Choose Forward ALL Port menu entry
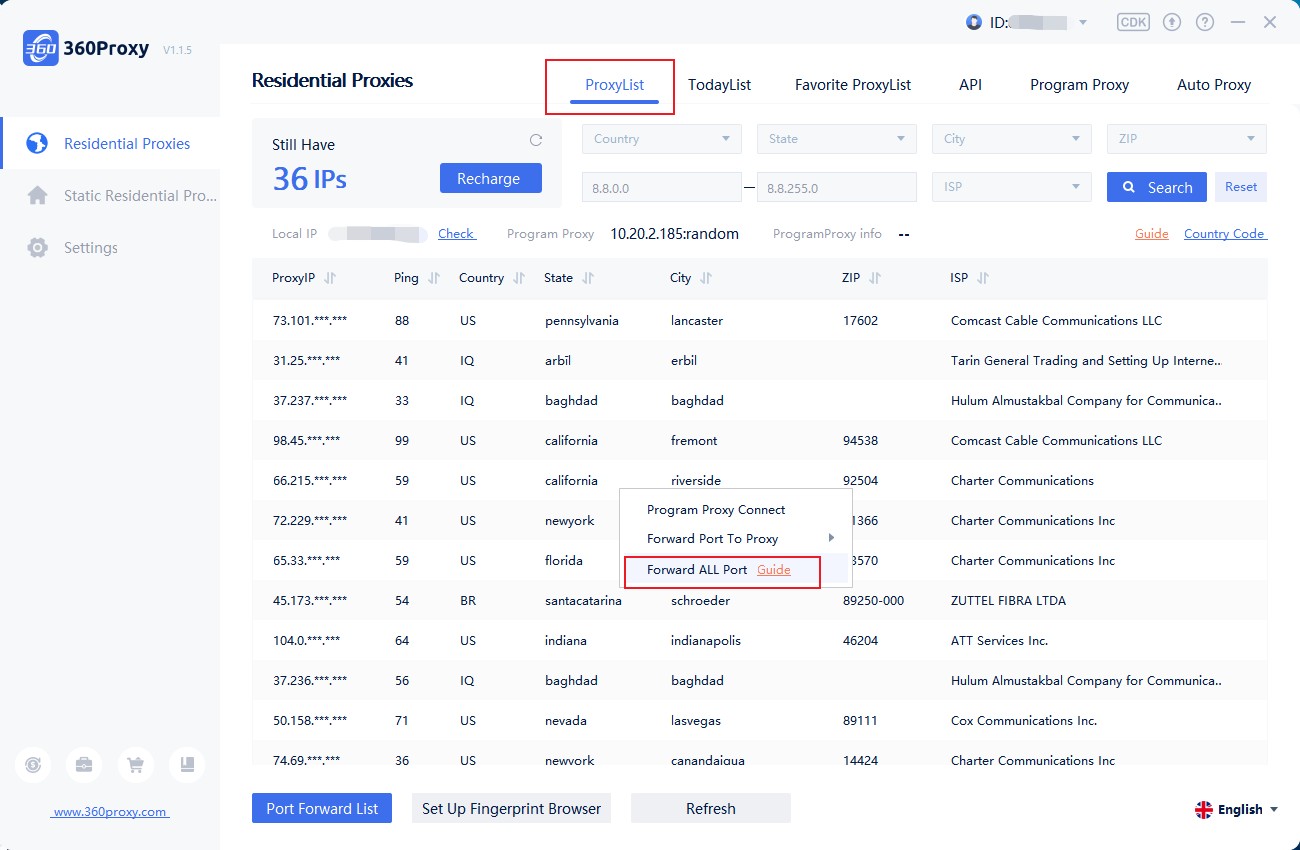The height and width of the screenshot is (850, 1300). [x=697, y=570]
